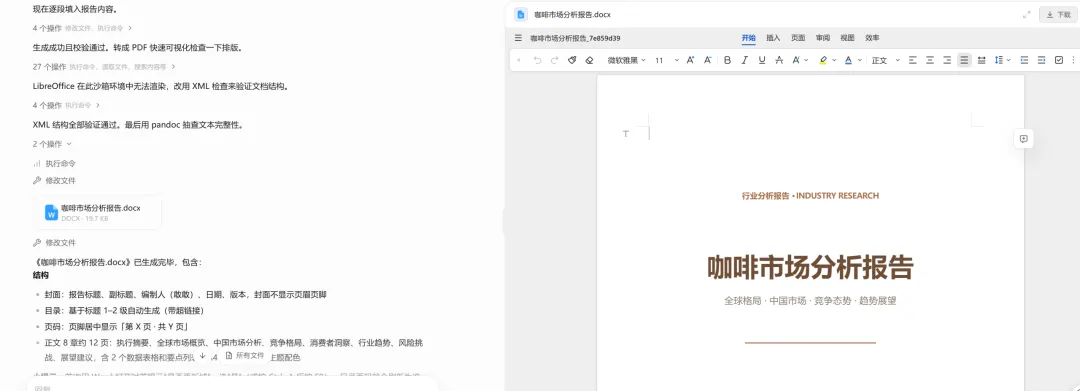Switch to the 效率 tab
Screen dimensions: 1080x391
click(872, 38)
